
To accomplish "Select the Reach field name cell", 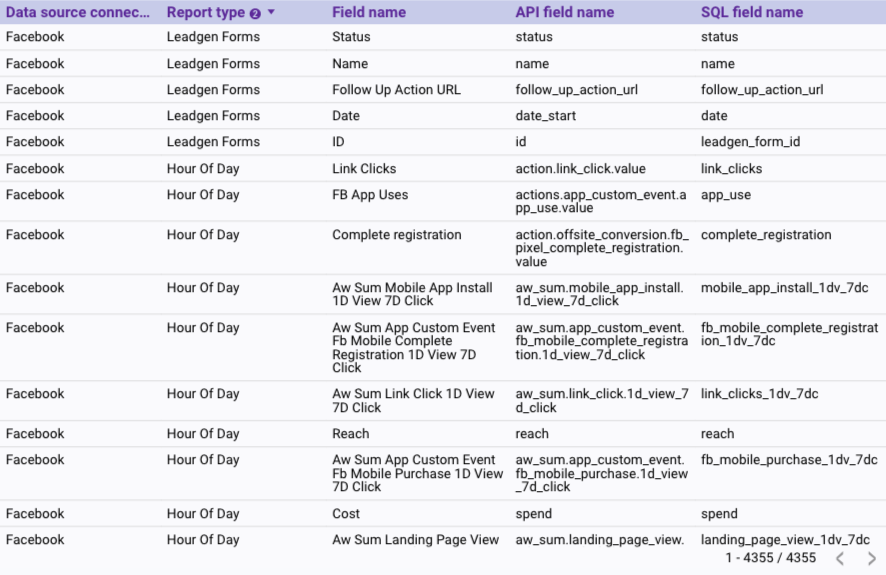I will pos(350,434).
